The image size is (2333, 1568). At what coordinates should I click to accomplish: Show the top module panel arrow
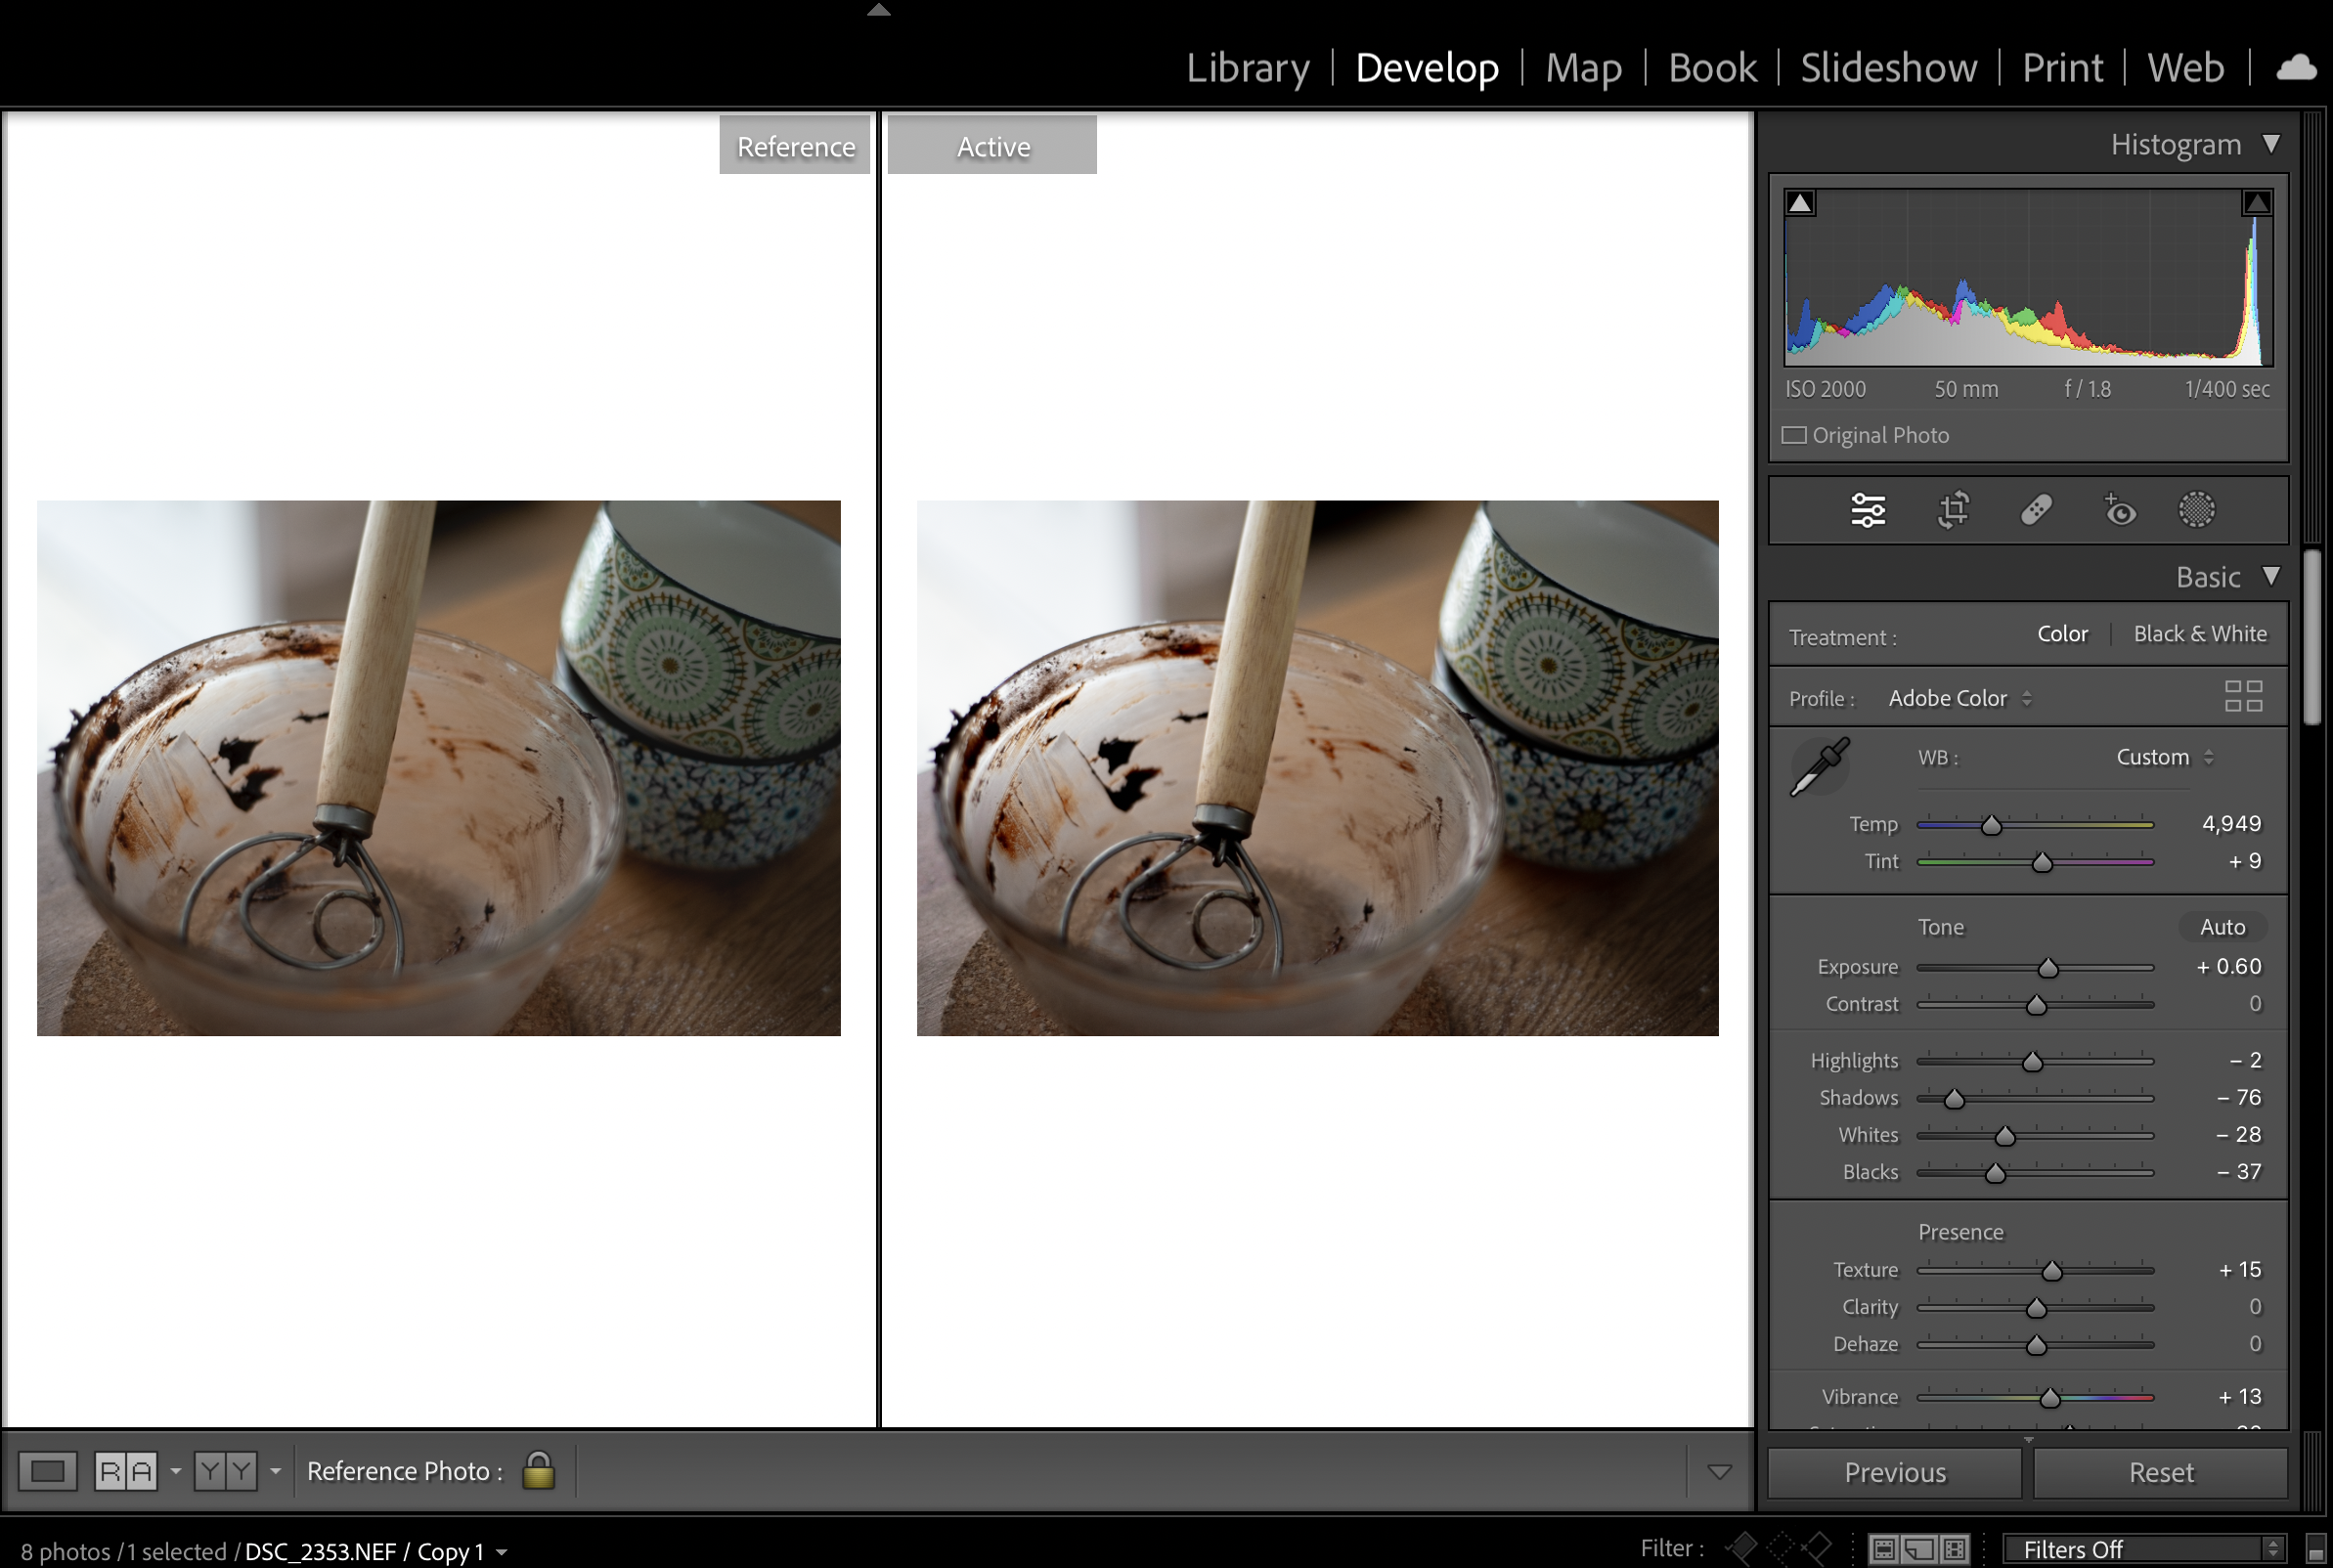point(878,10)
